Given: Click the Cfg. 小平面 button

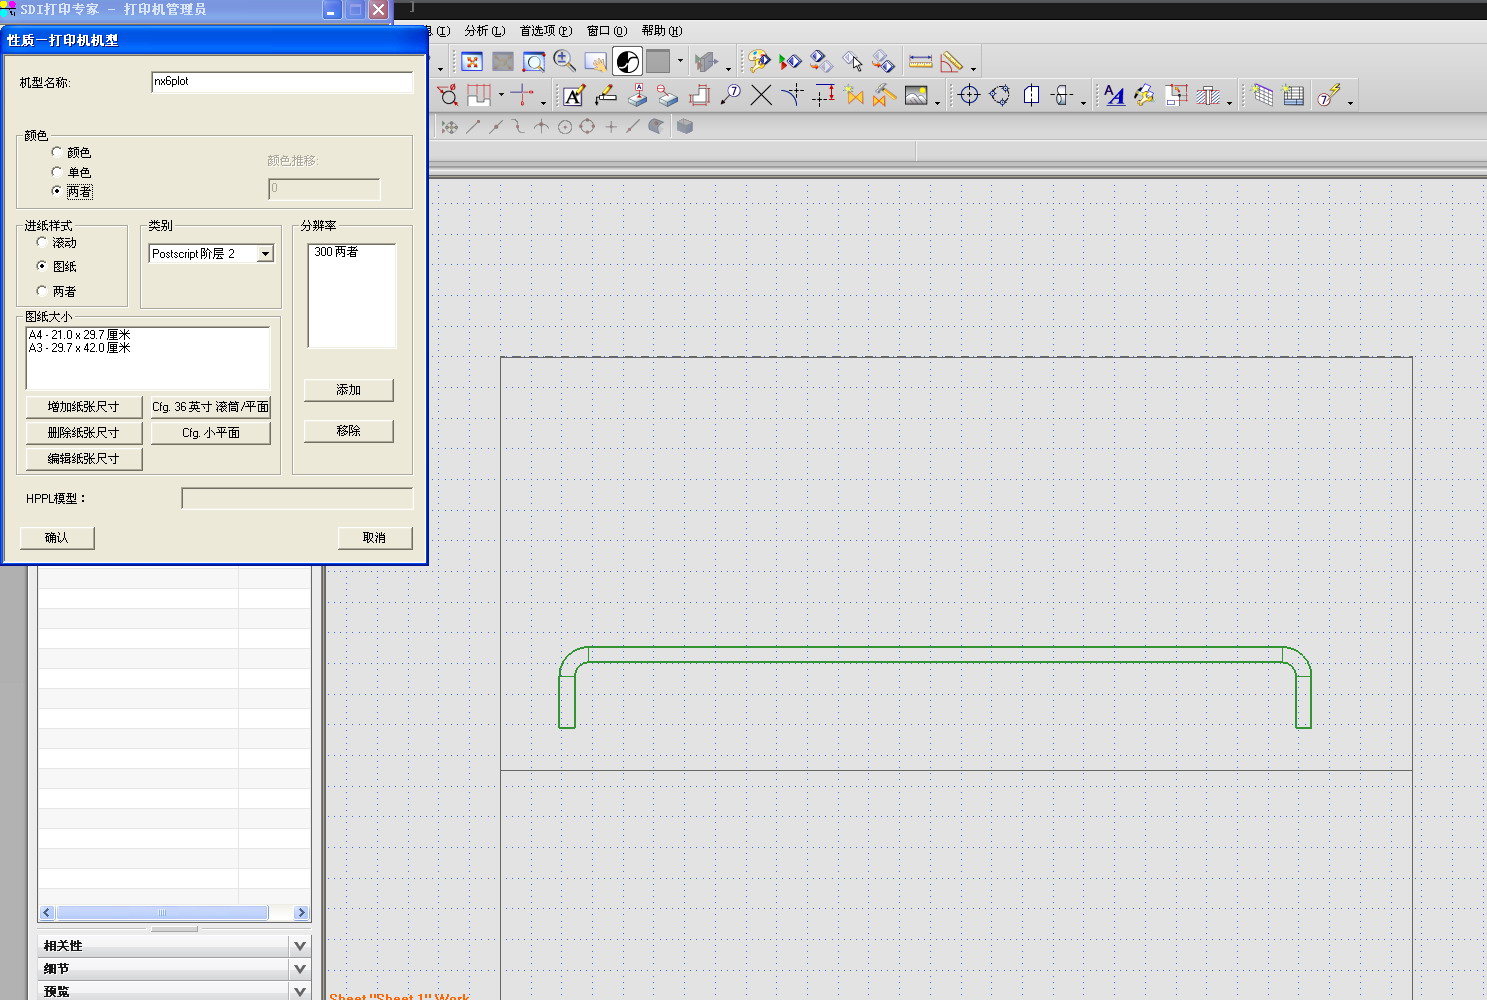Looking at the screenshot, I should pyautogui.click(x=211, y=433).
